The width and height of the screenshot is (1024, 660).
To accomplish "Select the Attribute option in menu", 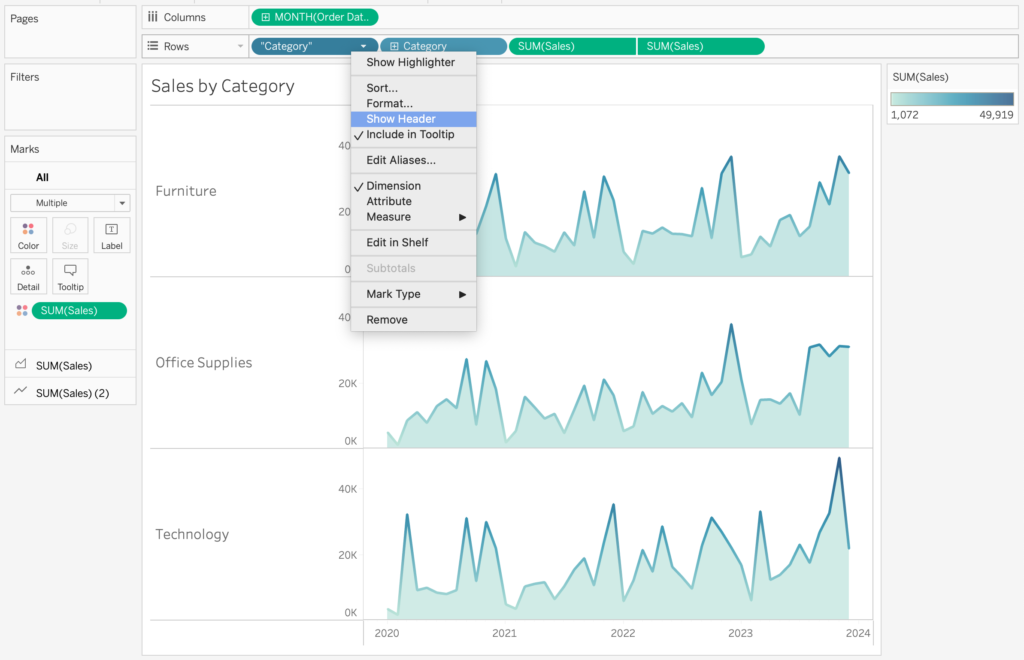I will 388,201.
